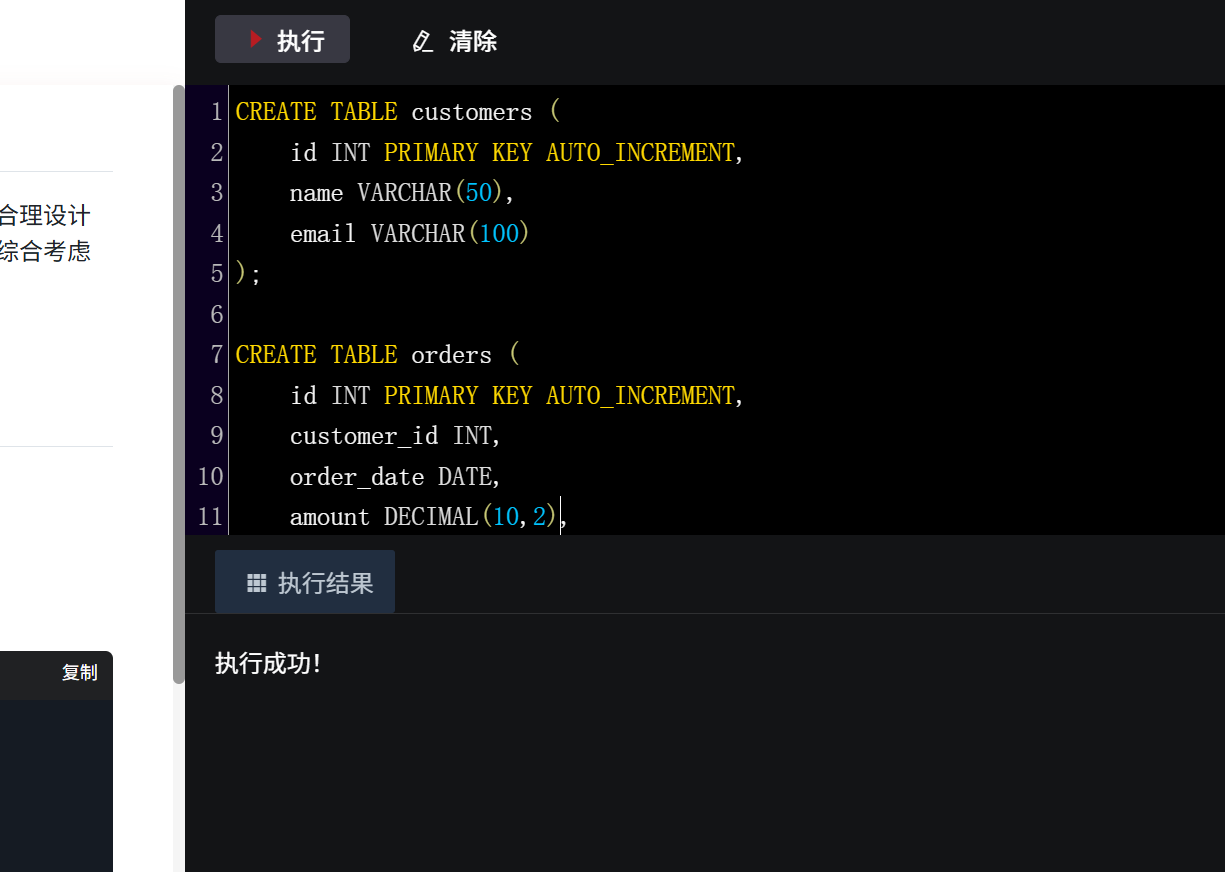This screenshot has width=1225, height=872.
Task: Click line 10 order_date DATE
Action: pos(395,477)
